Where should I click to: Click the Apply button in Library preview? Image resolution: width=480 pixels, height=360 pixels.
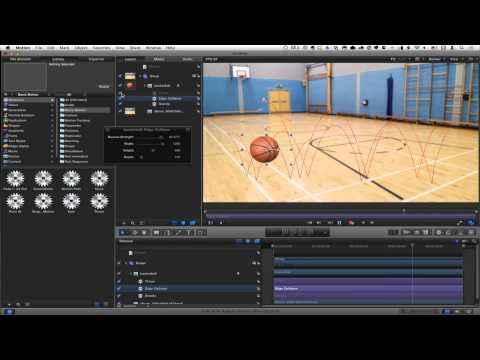[x=104, y=86]
